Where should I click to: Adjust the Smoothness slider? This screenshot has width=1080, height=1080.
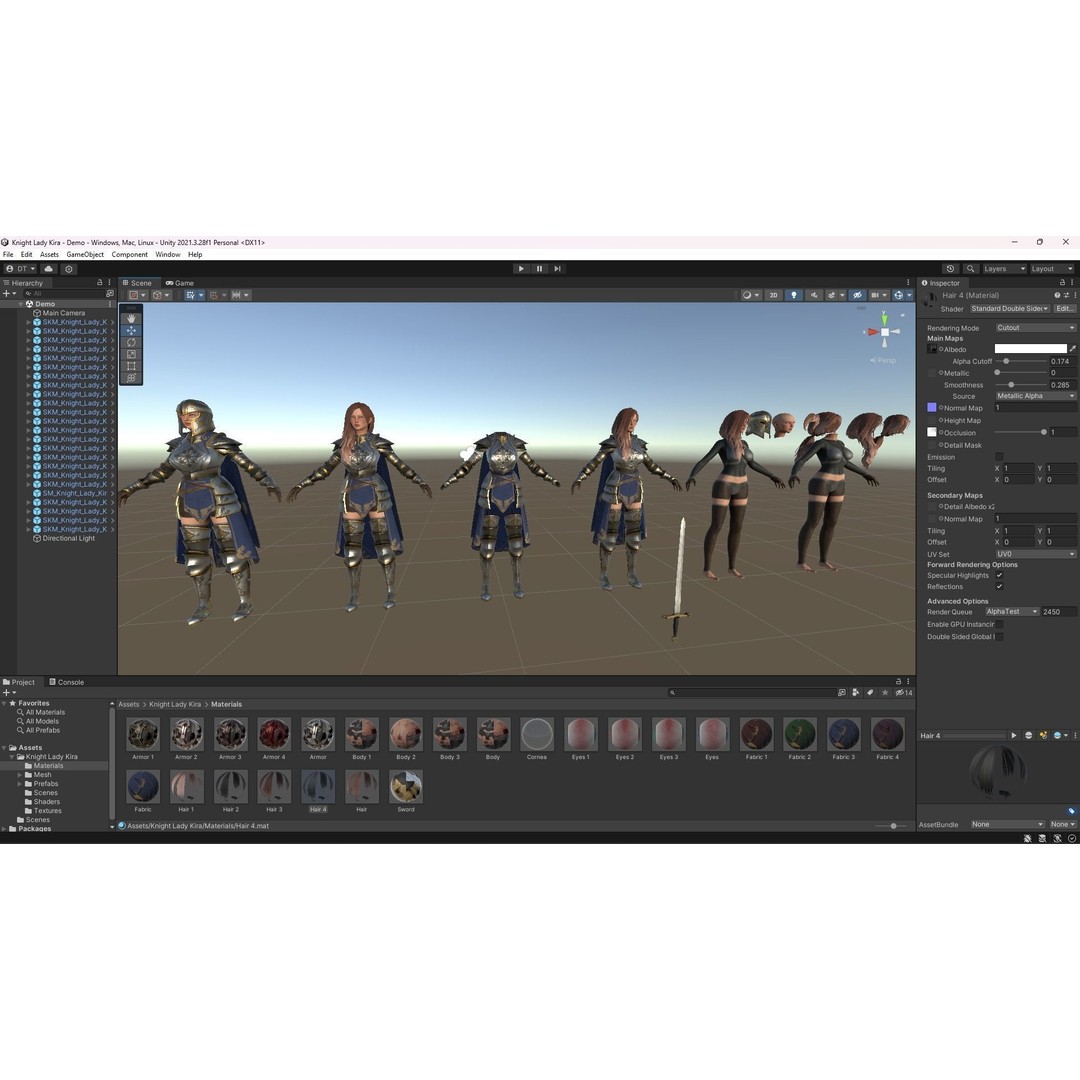(1021, 385)
